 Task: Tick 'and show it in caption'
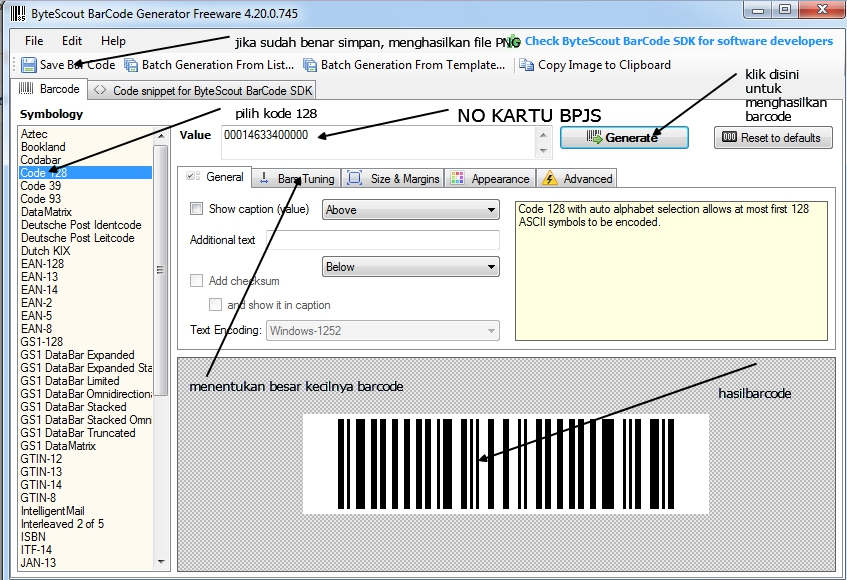tap(217, 303)
